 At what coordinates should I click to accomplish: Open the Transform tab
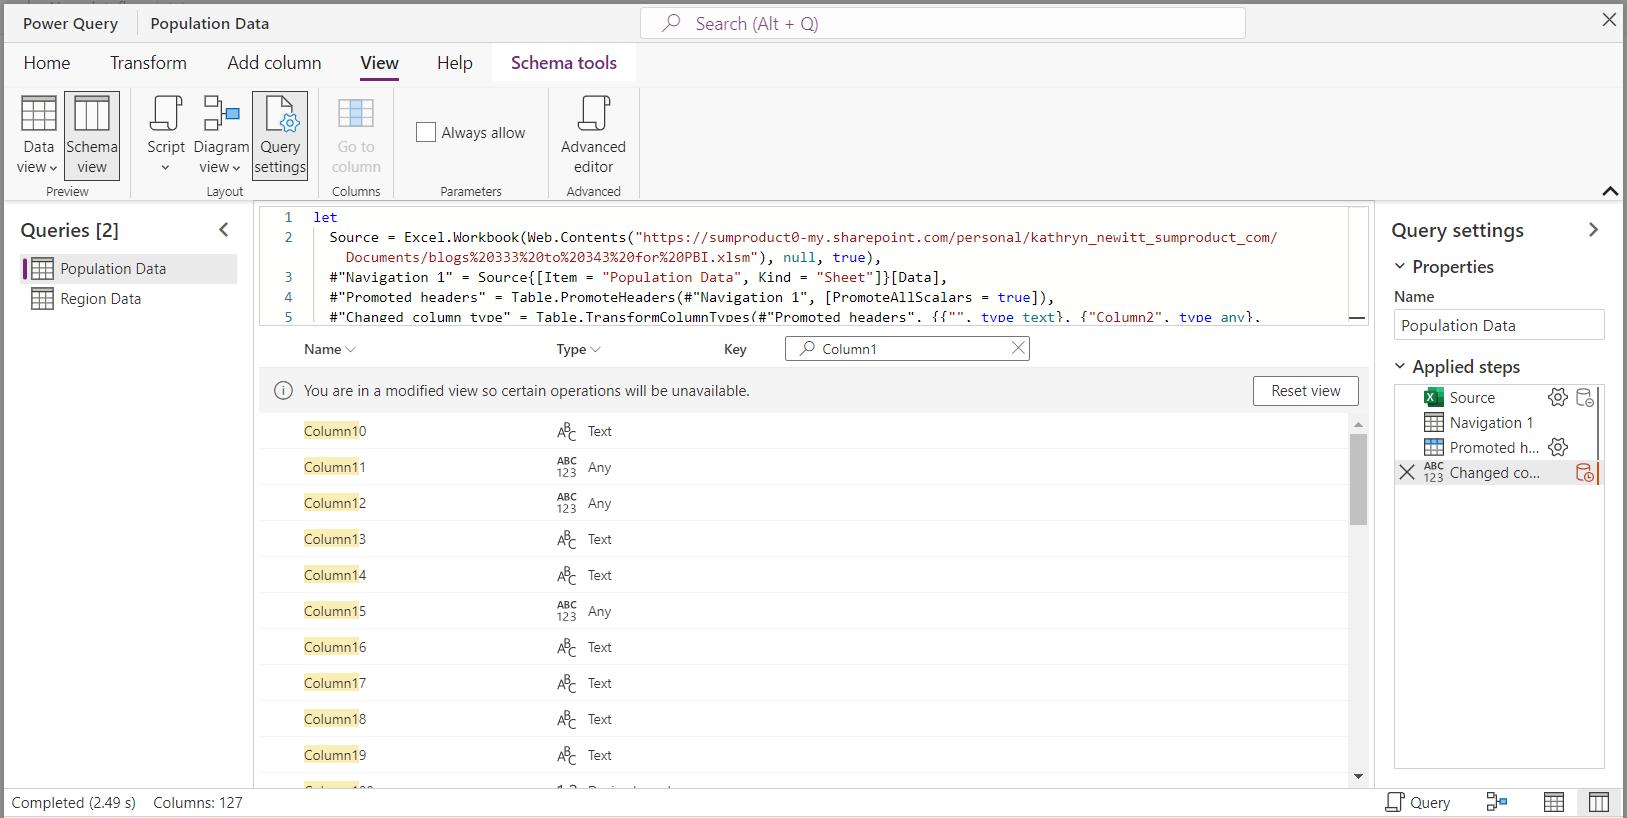(x=148, y=63)
